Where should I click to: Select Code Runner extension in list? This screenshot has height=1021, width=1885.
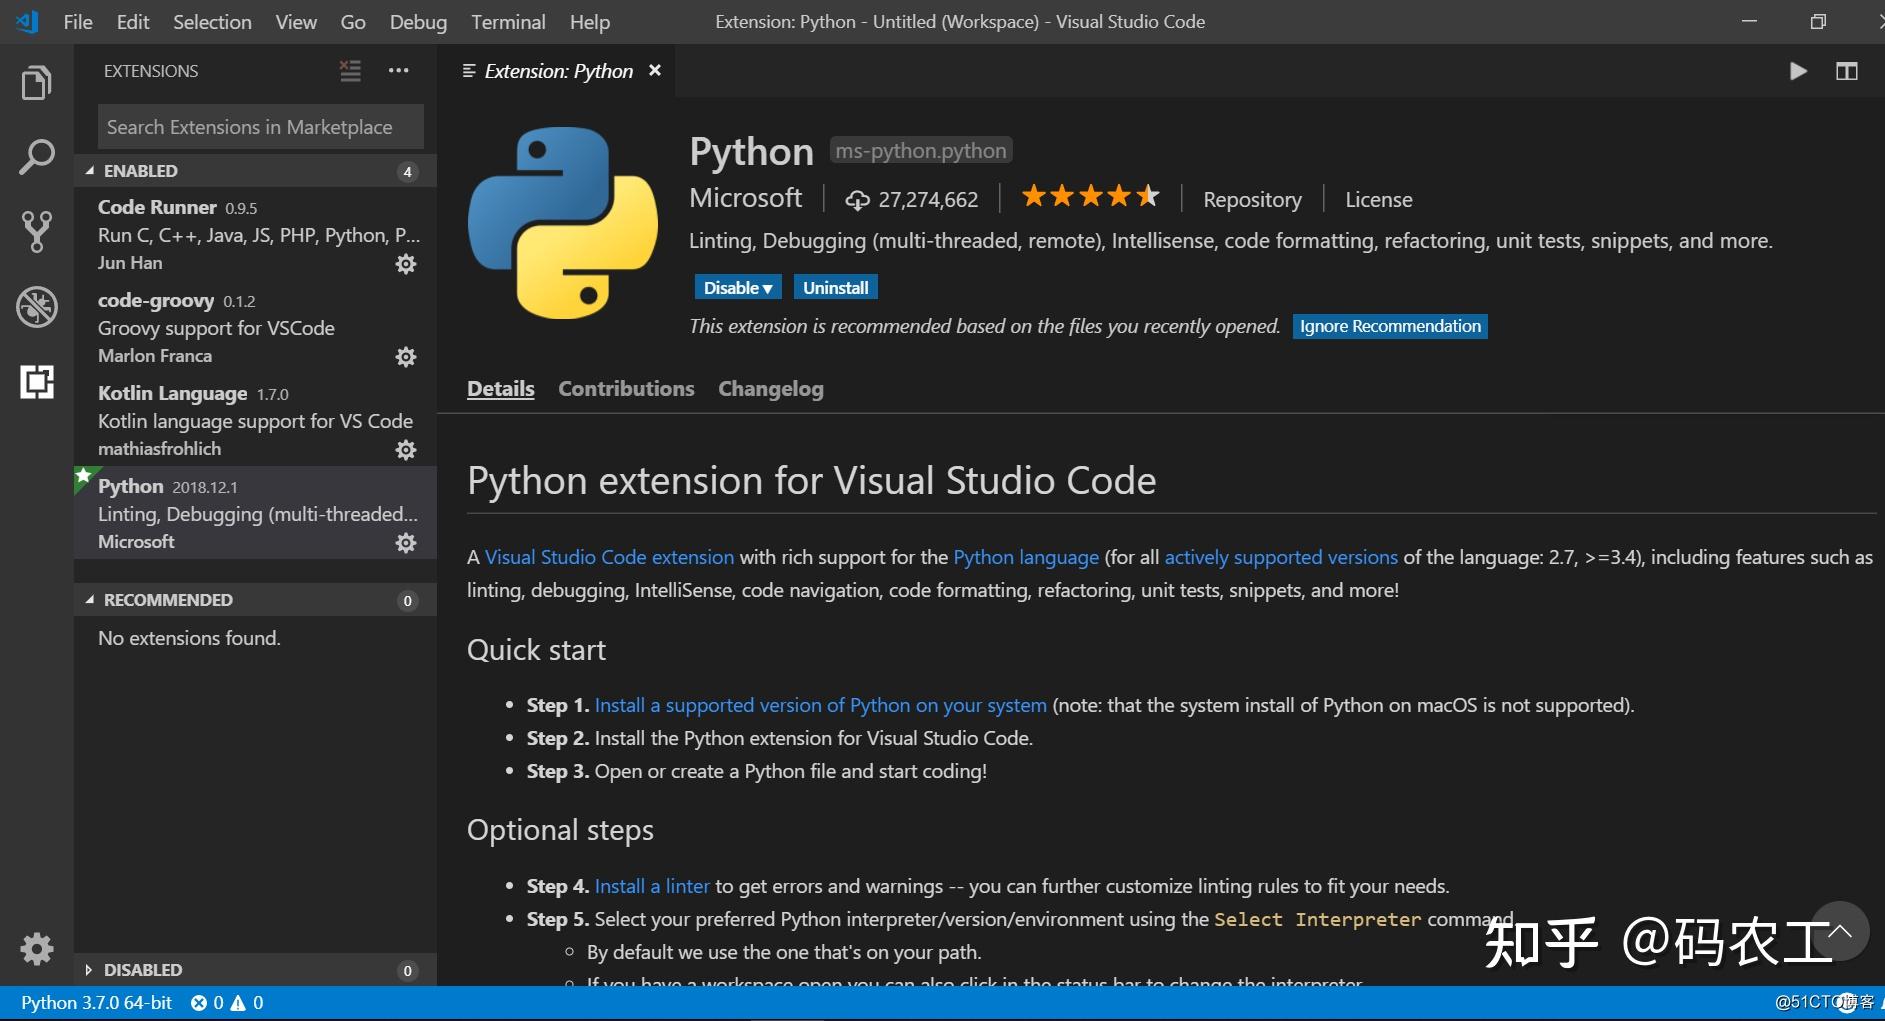[x=256, y=234]
